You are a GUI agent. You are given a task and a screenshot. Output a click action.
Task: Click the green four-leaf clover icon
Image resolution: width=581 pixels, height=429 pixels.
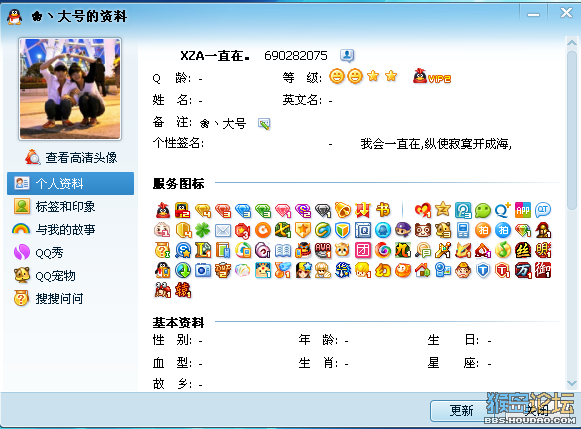click(x=203, y=230)
